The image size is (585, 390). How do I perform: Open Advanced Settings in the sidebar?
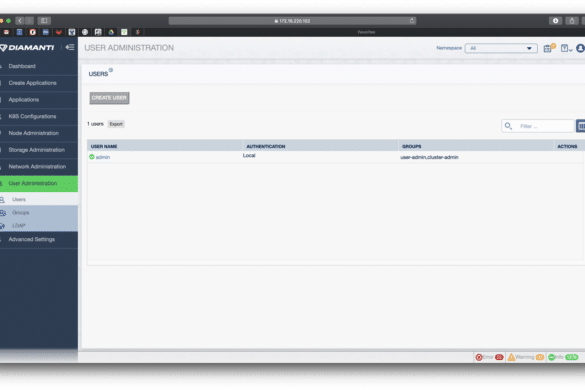(x=39, y=240)
